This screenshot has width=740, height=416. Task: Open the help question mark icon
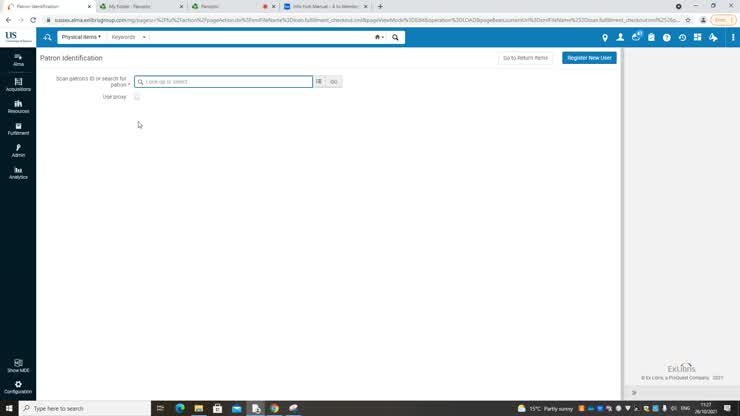tap(667, 37)
